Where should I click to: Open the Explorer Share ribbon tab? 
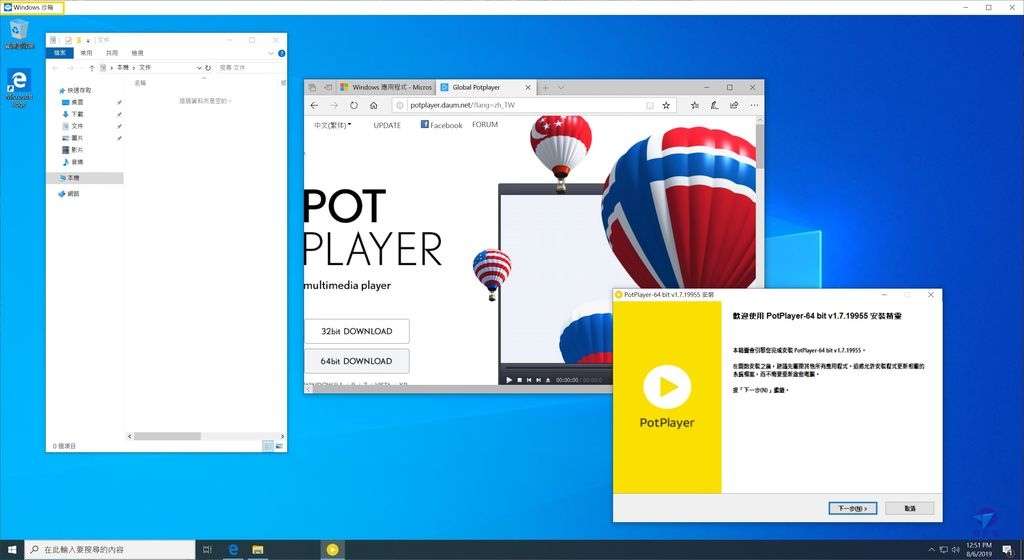pos(112,53)
